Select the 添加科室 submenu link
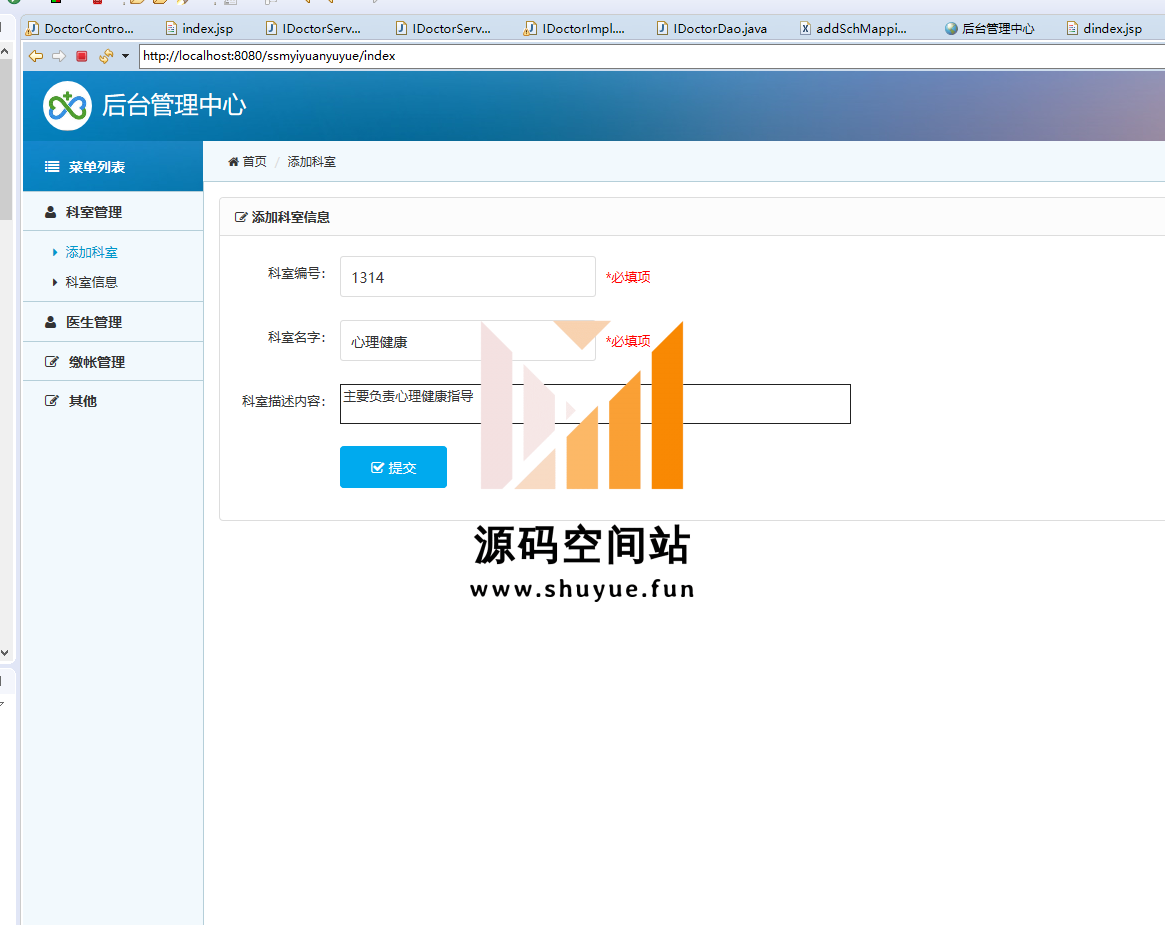The width and height of the screenshot is (1165, 925). (91, 252)
